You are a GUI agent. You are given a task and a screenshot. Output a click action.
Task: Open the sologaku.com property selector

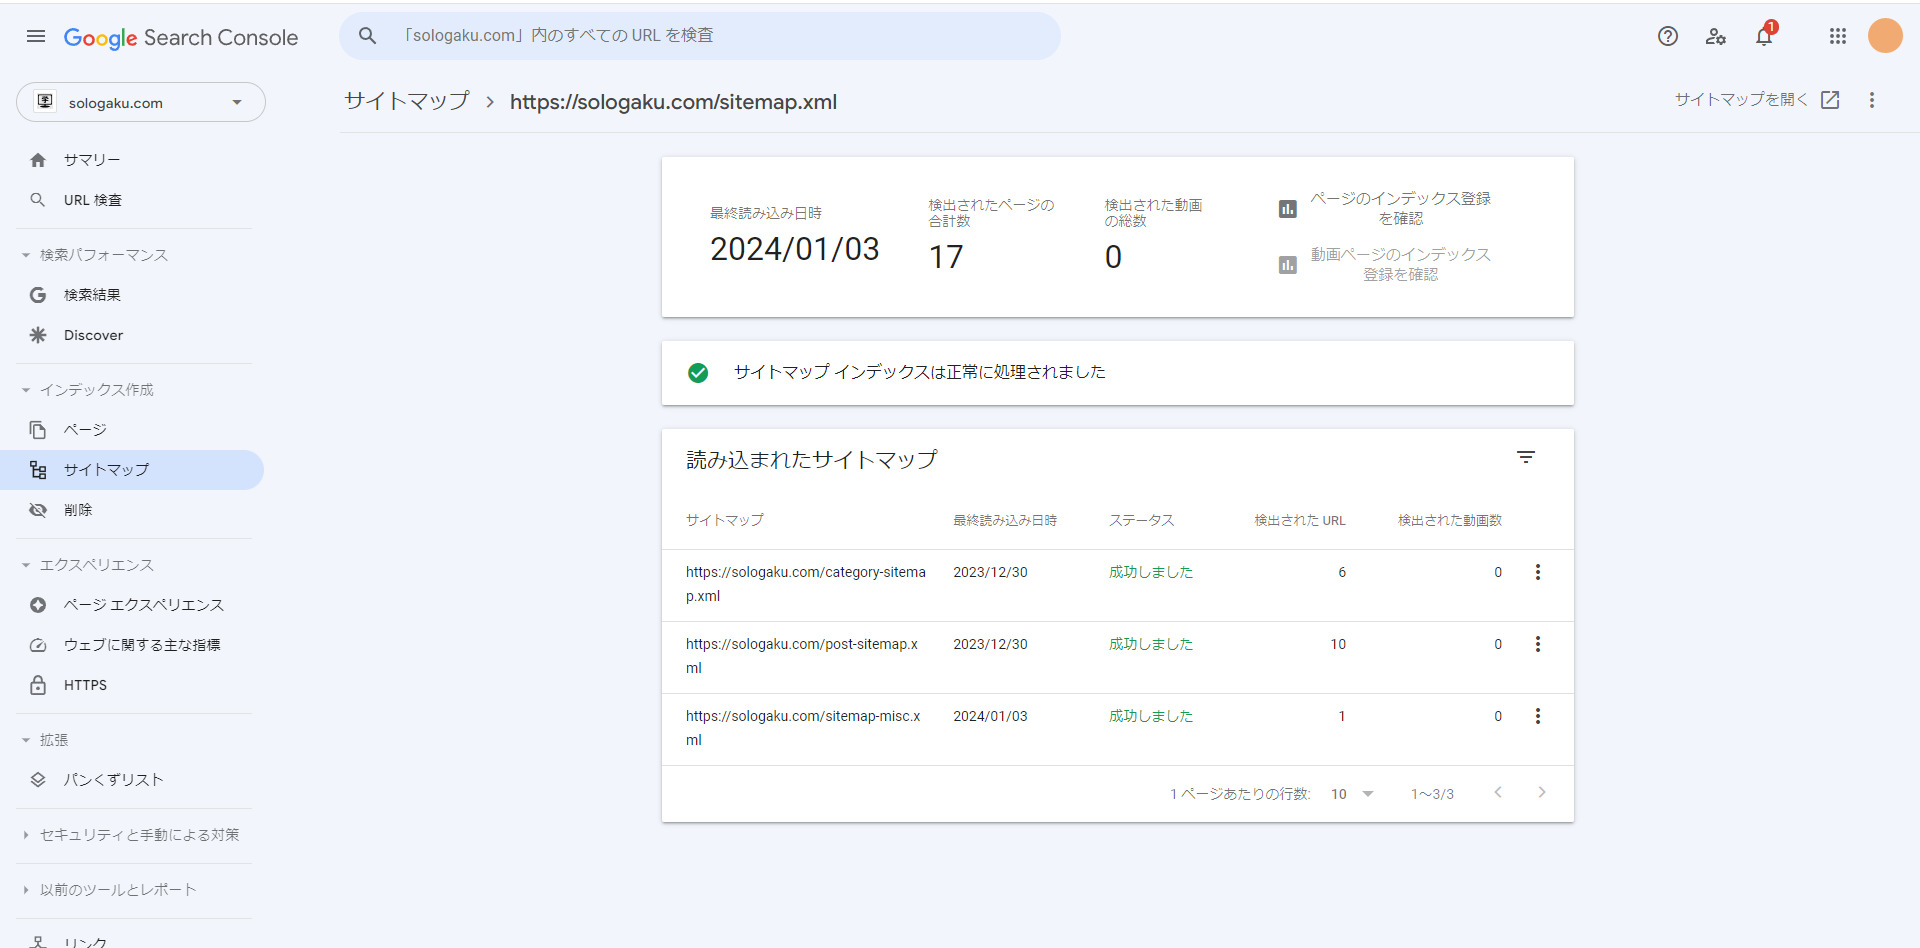pyautogui.click(x=141, y=103)
